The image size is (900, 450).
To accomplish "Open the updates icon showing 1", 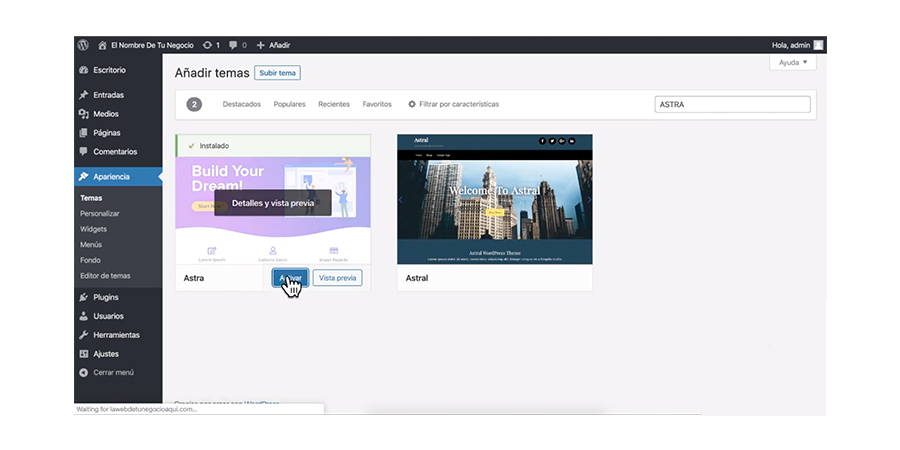I will tap(207, 45).
